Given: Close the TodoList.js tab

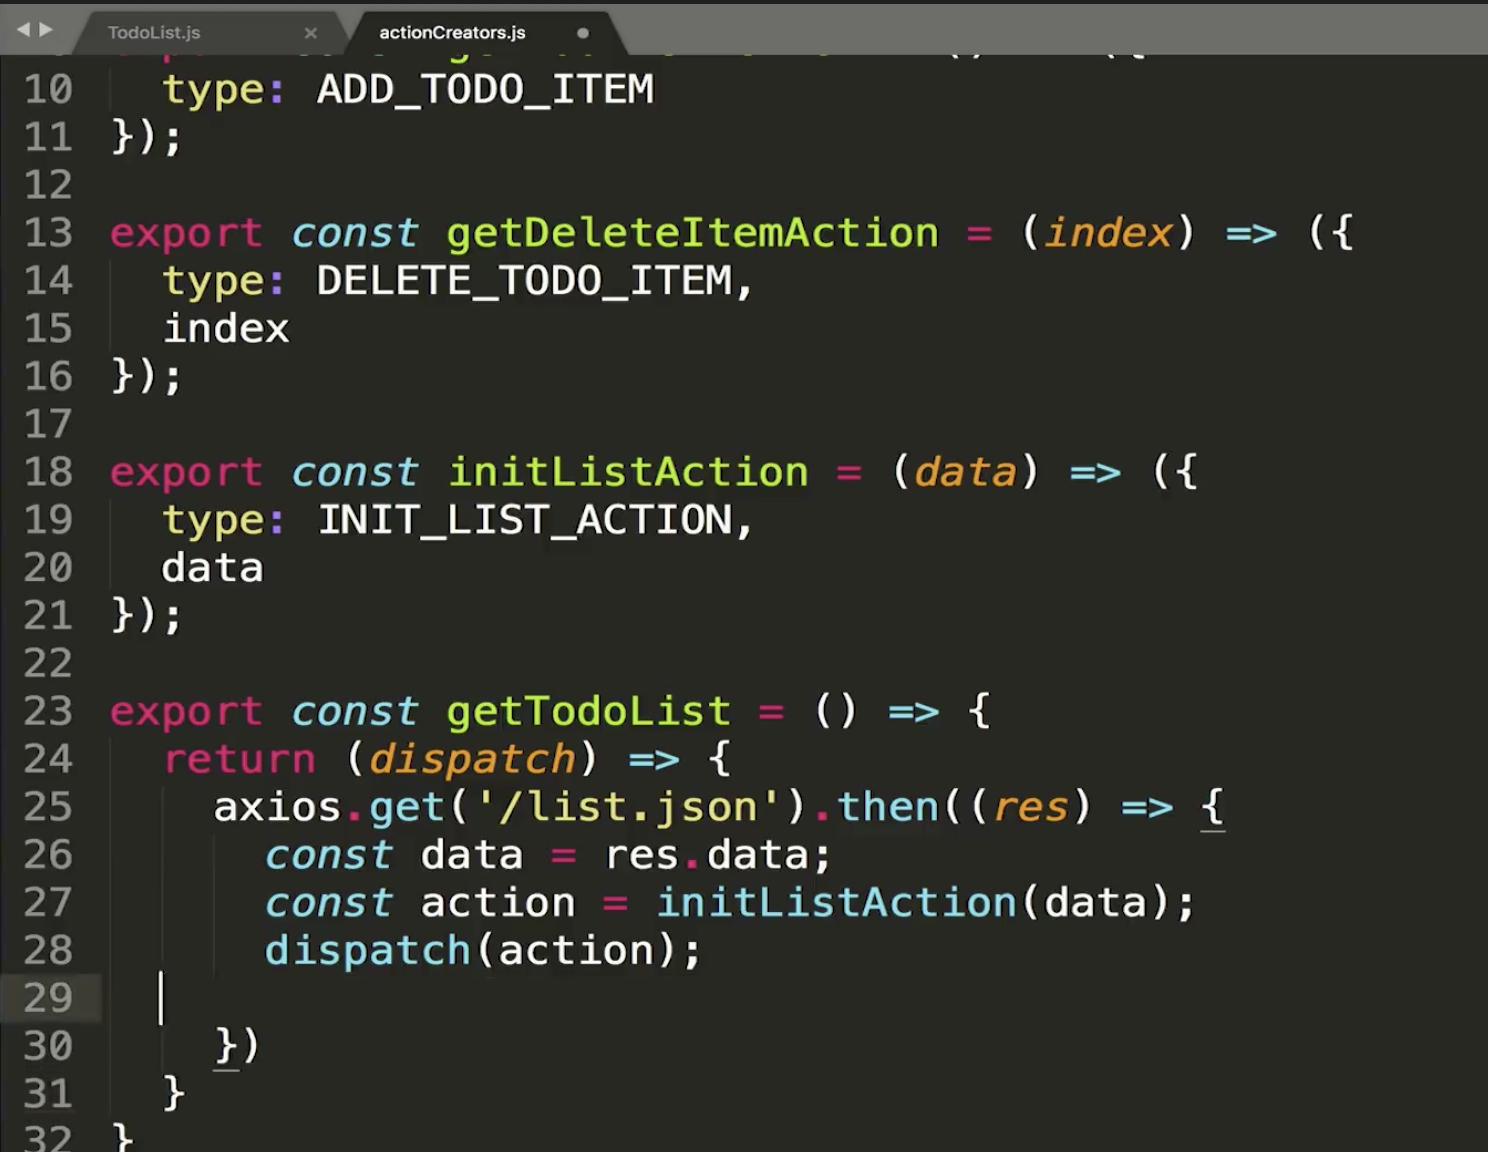Looking at the screenshot, I should coord(311,33).
